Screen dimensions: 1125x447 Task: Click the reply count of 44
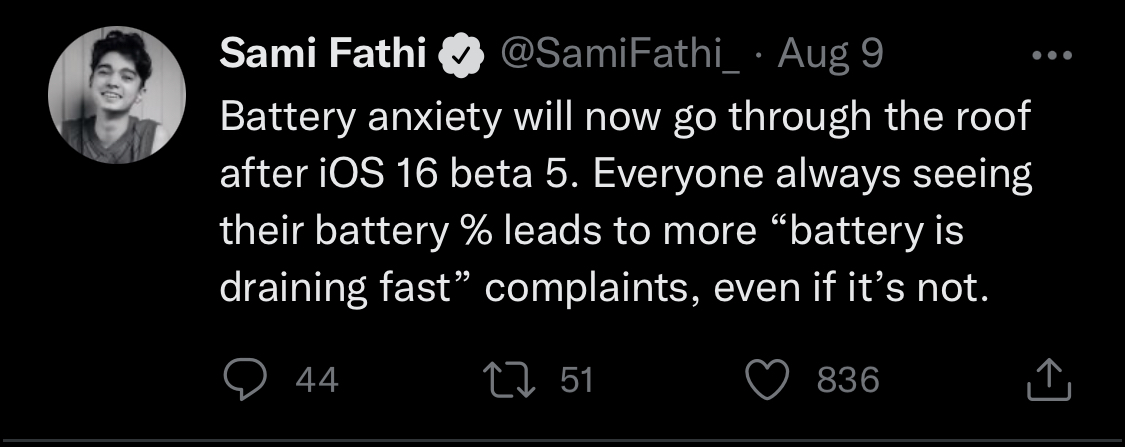pyautogui.click(x=318, y=380)
